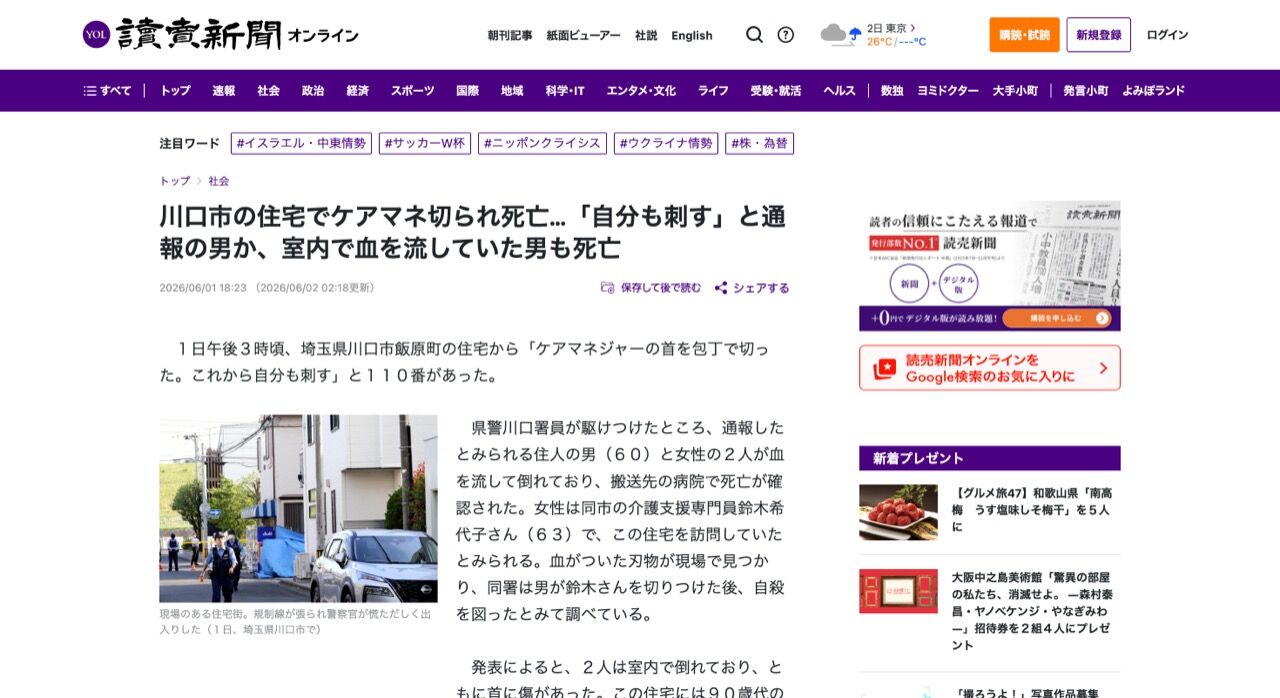
Task: Click the red Google favorites badge icon
Action: [x=885, y=368]
